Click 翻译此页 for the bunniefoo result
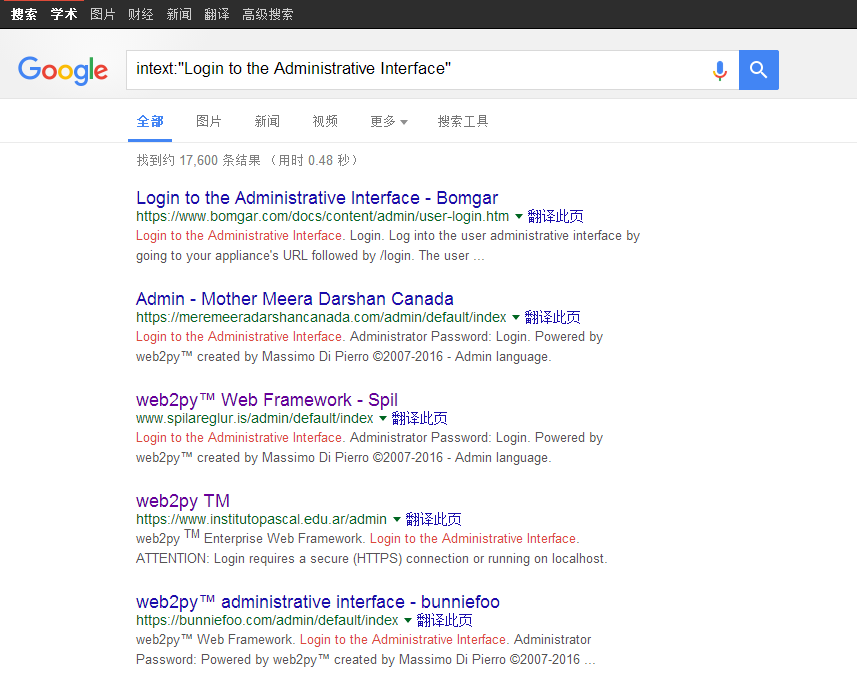The image size is (857, 691). (444, 620)
